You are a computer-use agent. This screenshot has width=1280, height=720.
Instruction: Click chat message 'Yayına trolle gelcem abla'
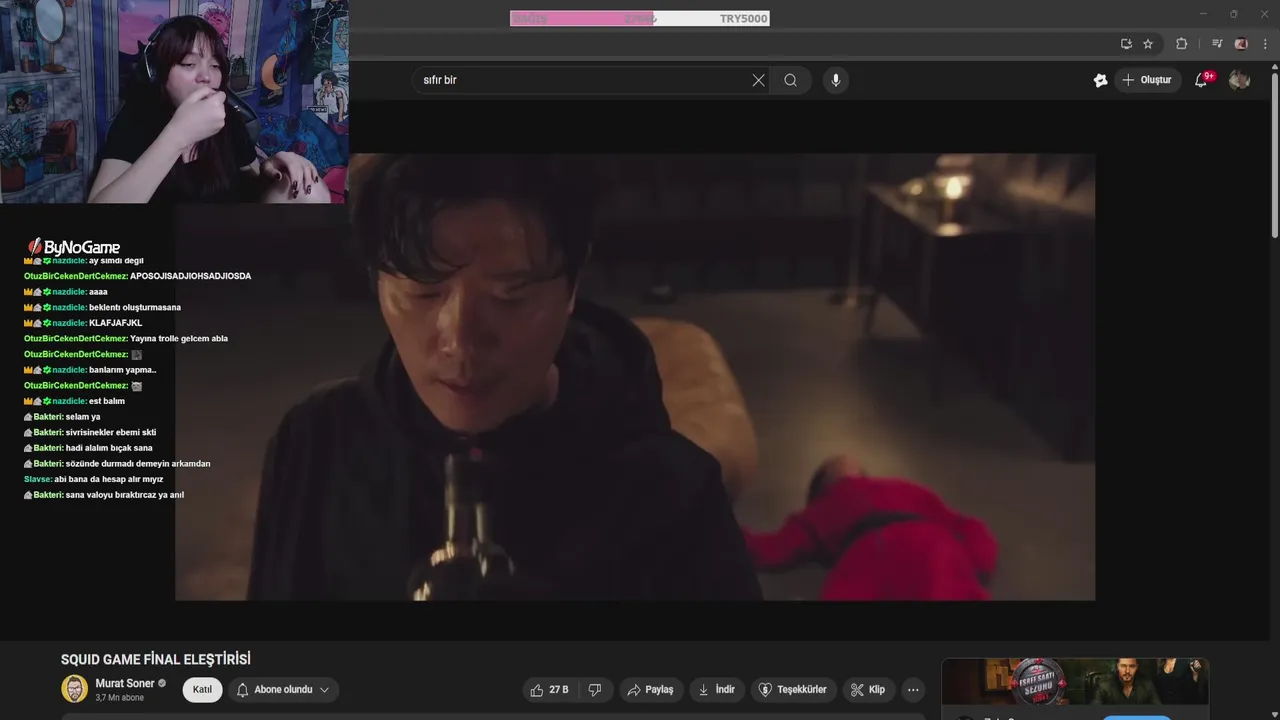click(x=179, y=339)
